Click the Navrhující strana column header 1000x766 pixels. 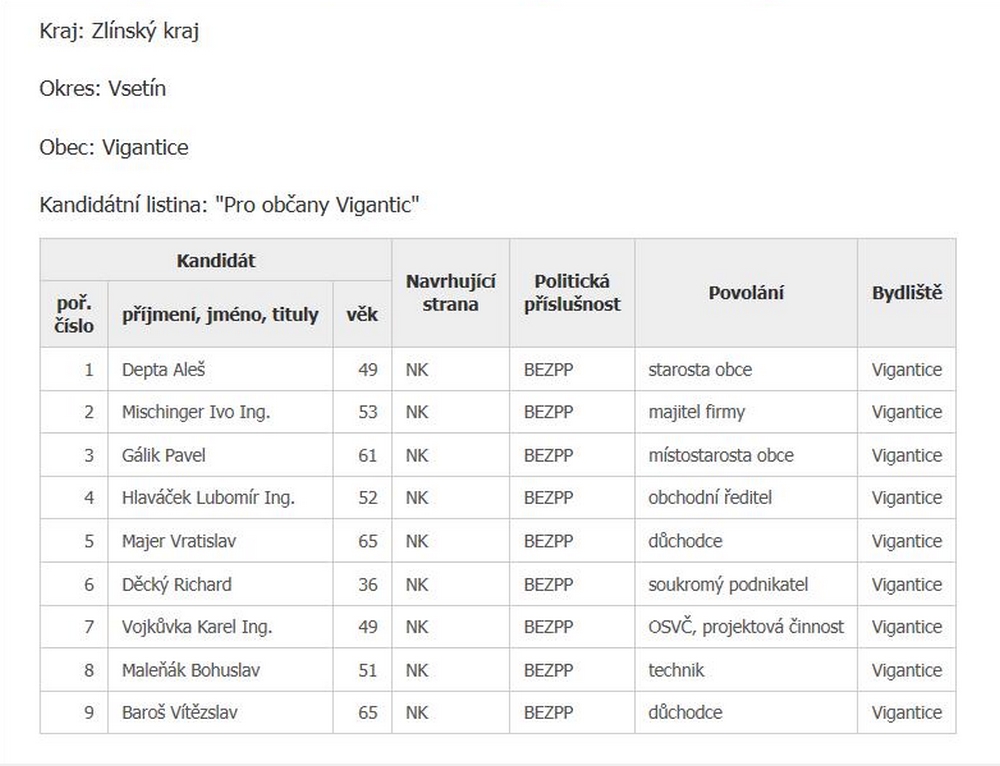coord(450,293)
